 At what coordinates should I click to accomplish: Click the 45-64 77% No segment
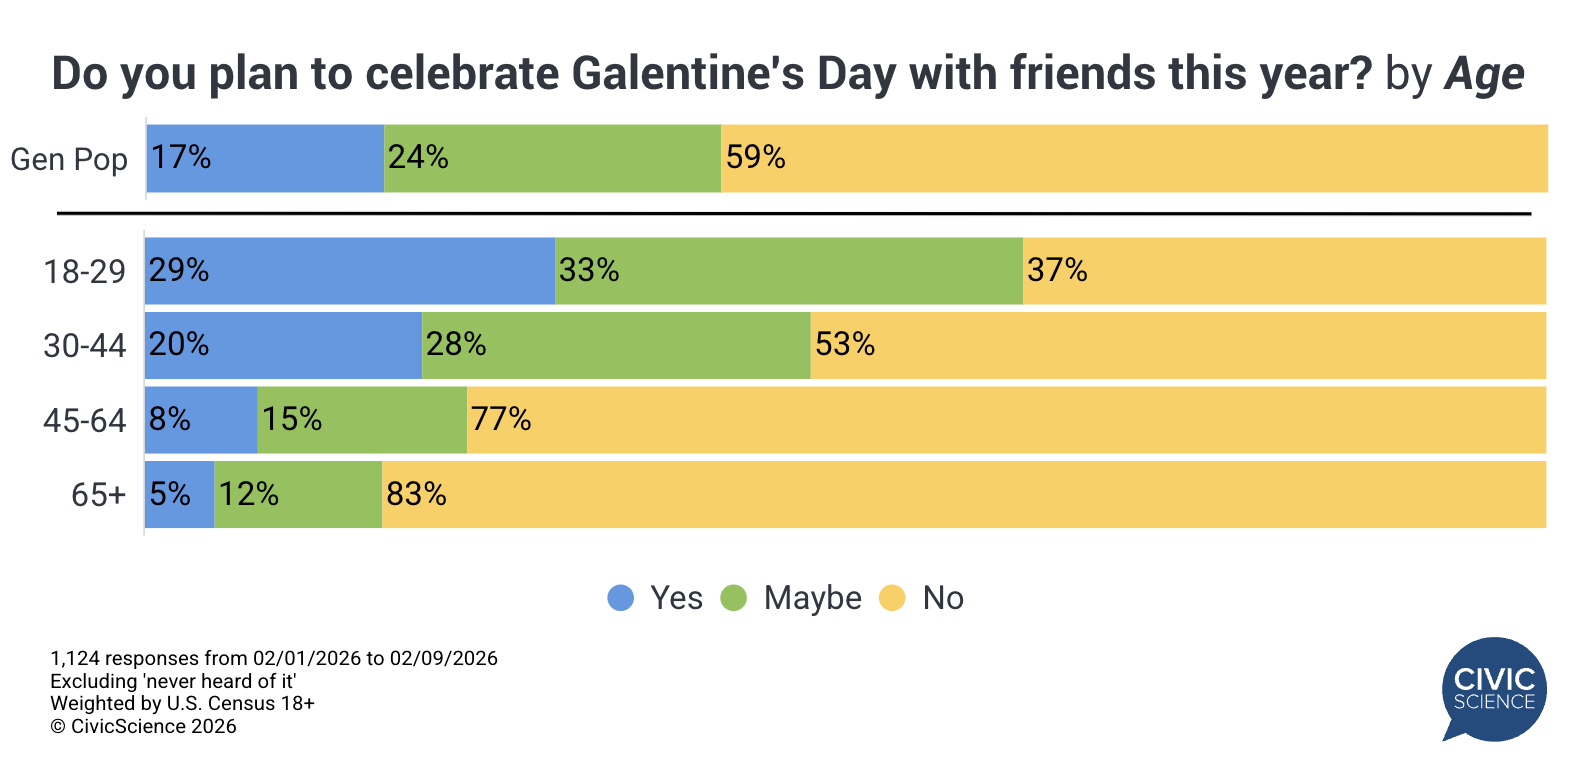pyautogui.click(x=1006, y=420)
